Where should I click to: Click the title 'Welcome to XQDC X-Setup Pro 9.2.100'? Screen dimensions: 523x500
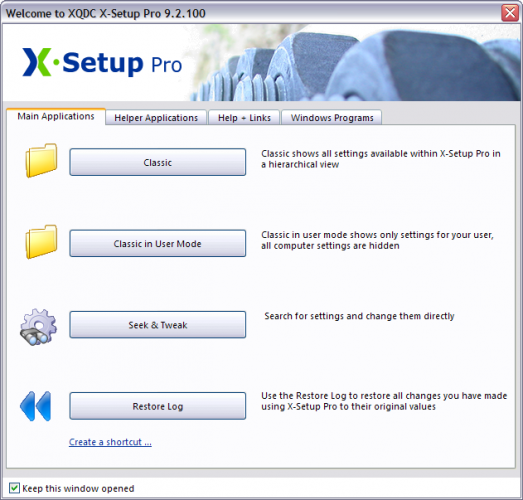[x=105, y=13]
